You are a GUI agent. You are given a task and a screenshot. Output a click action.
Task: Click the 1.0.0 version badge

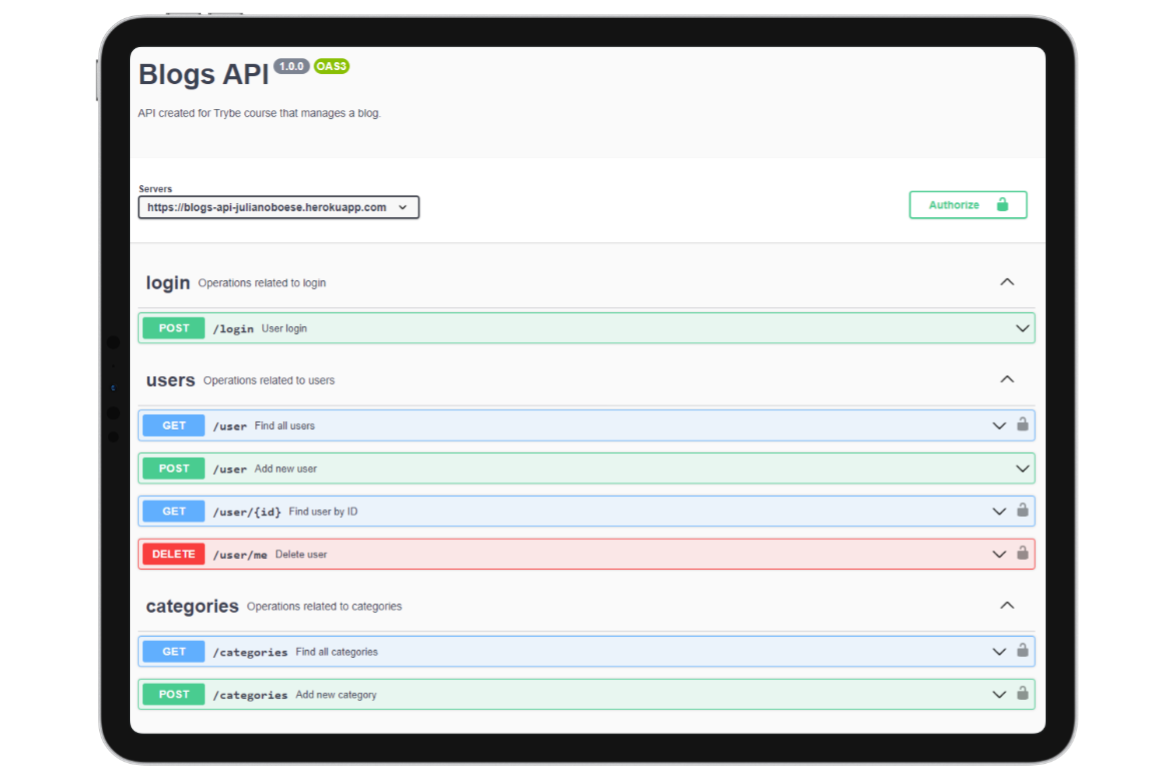292,66
